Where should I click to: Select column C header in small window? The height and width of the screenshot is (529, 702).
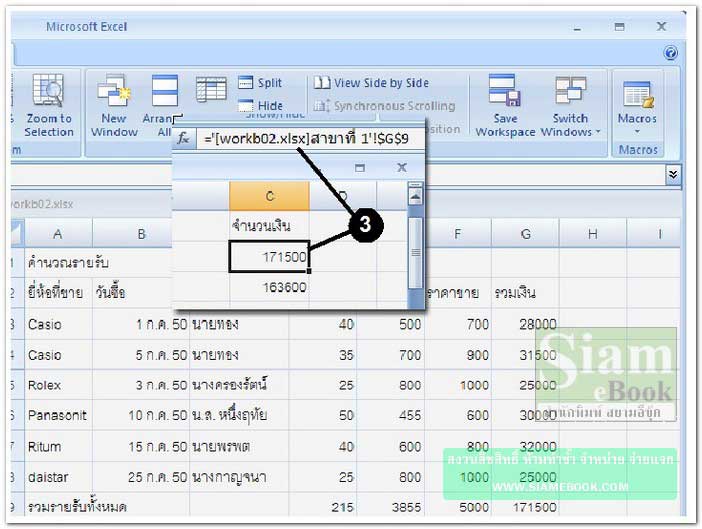[270, 196]
